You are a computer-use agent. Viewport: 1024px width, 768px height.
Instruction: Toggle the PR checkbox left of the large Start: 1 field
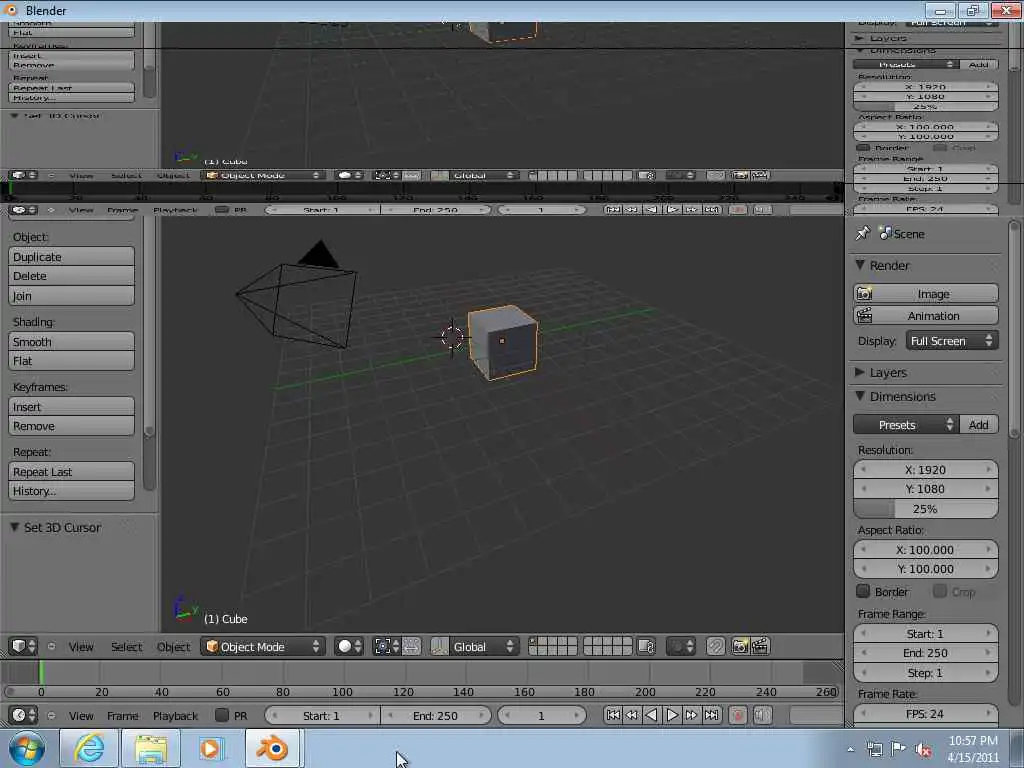click(222, 715)
